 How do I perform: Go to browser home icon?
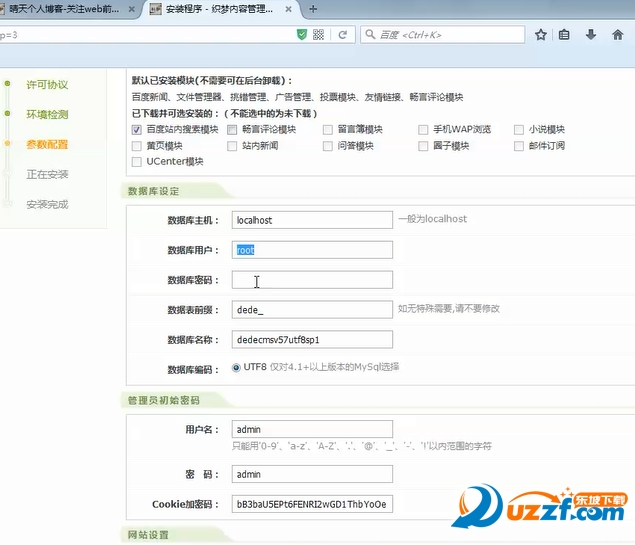618,35
